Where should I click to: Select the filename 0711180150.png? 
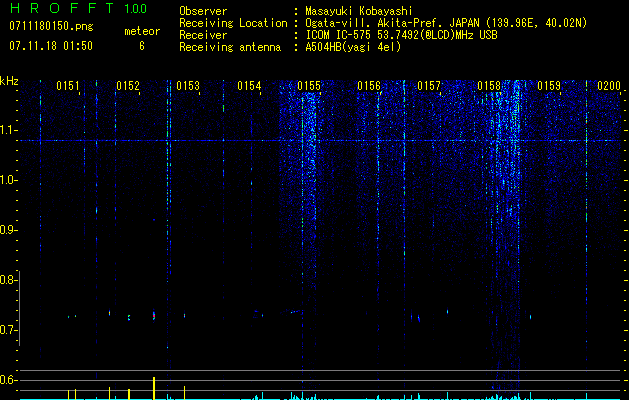pyautogui.click(x=51, y=26)
